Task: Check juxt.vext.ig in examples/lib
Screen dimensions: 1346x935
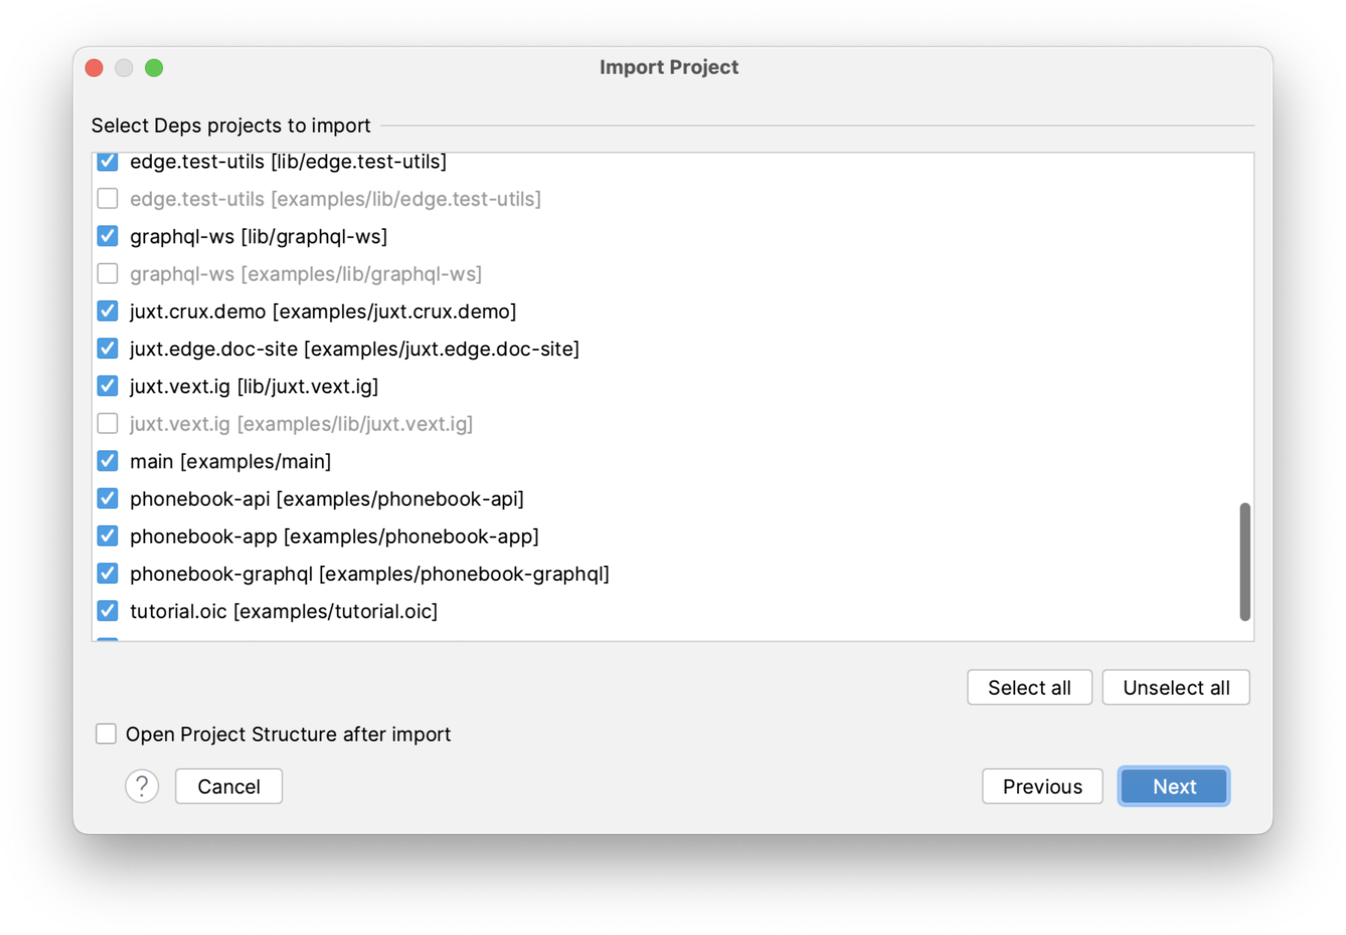Action: point(108,424)
